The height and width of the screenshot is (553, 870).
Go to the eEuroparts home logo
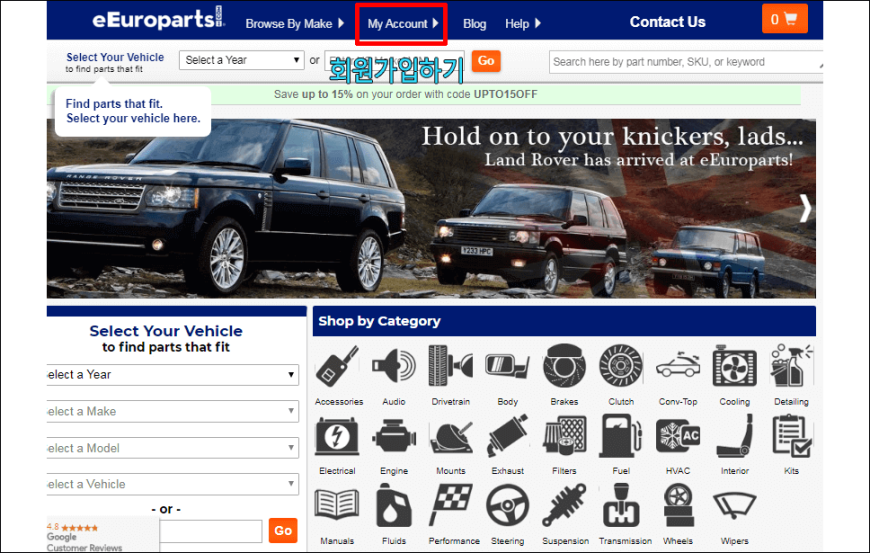pos(158,18)
